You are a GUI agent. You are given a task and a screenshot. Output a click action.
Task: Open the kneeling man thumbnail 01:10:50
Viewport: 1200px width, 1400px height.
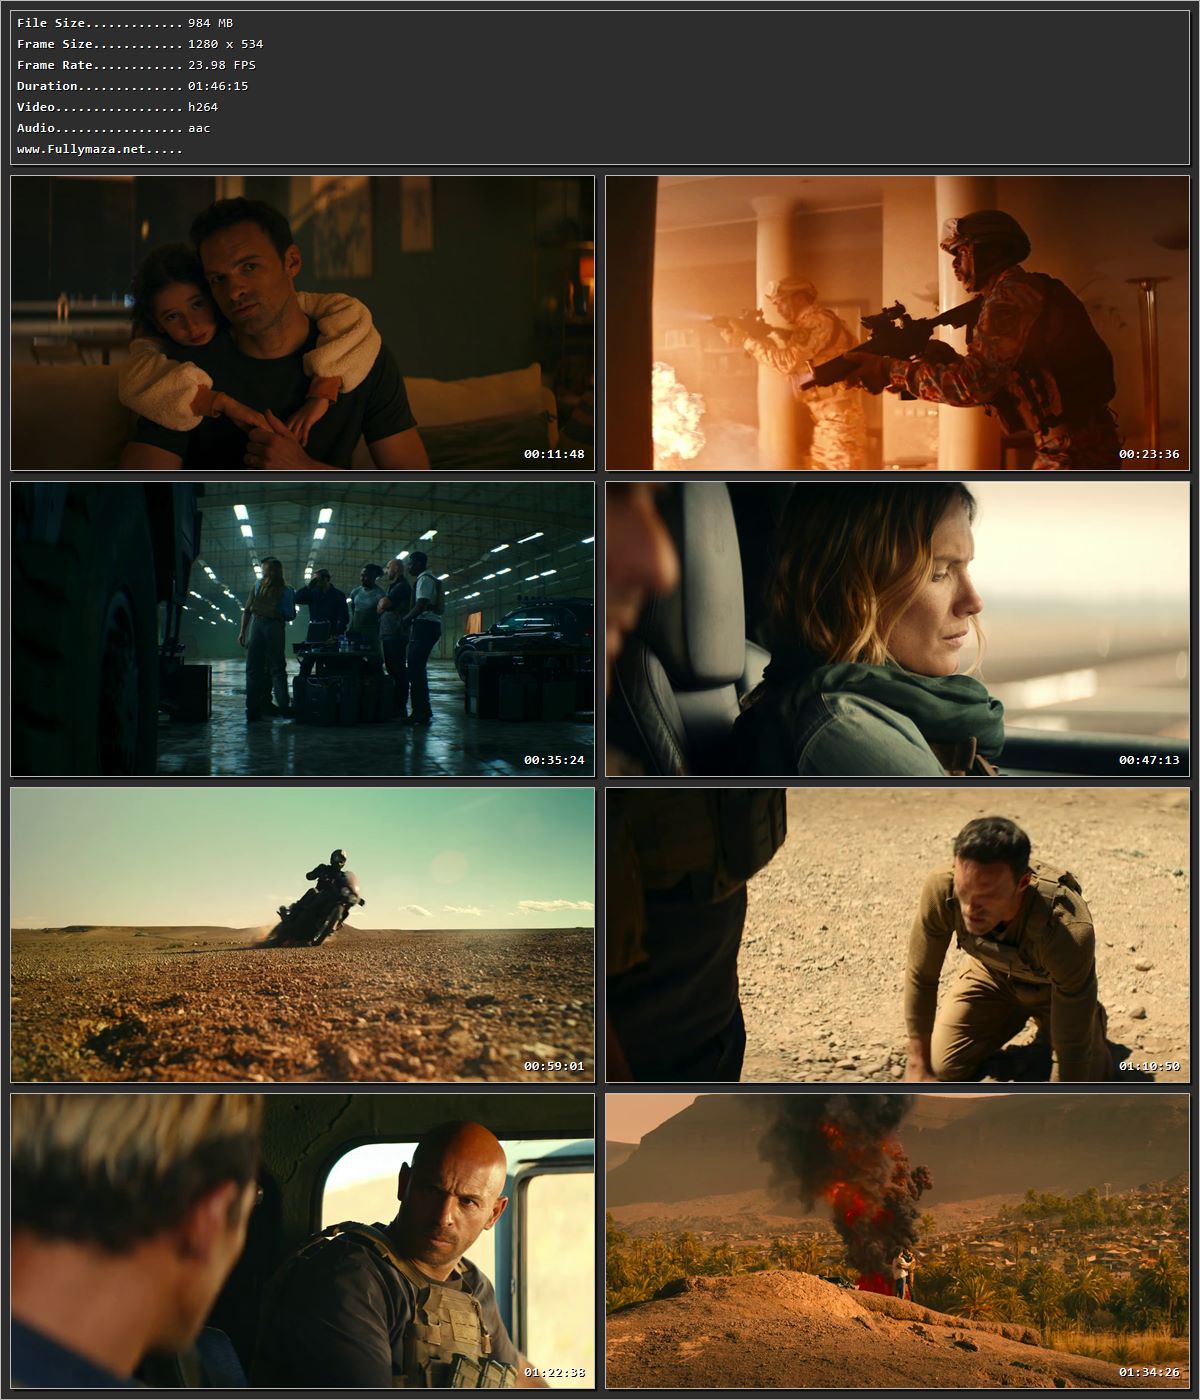pyautogui.click(x=897, y=935)
